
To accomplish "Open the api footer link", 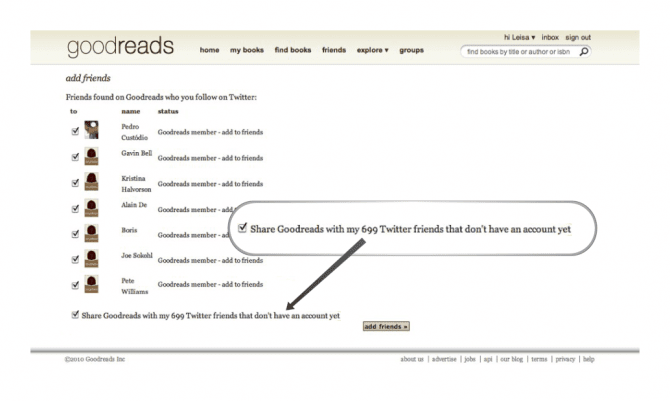I will (x=488, y=359).
